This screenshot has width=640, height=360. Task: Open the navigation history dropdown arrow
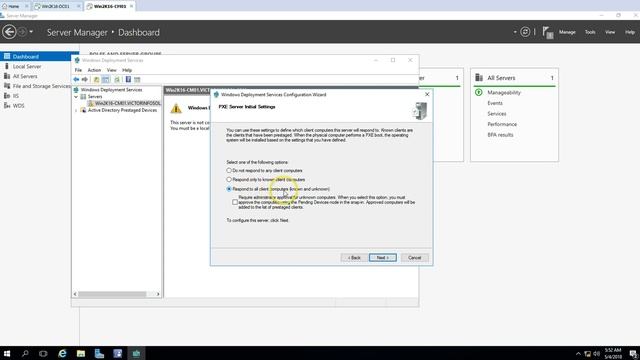tap(31, 32)
